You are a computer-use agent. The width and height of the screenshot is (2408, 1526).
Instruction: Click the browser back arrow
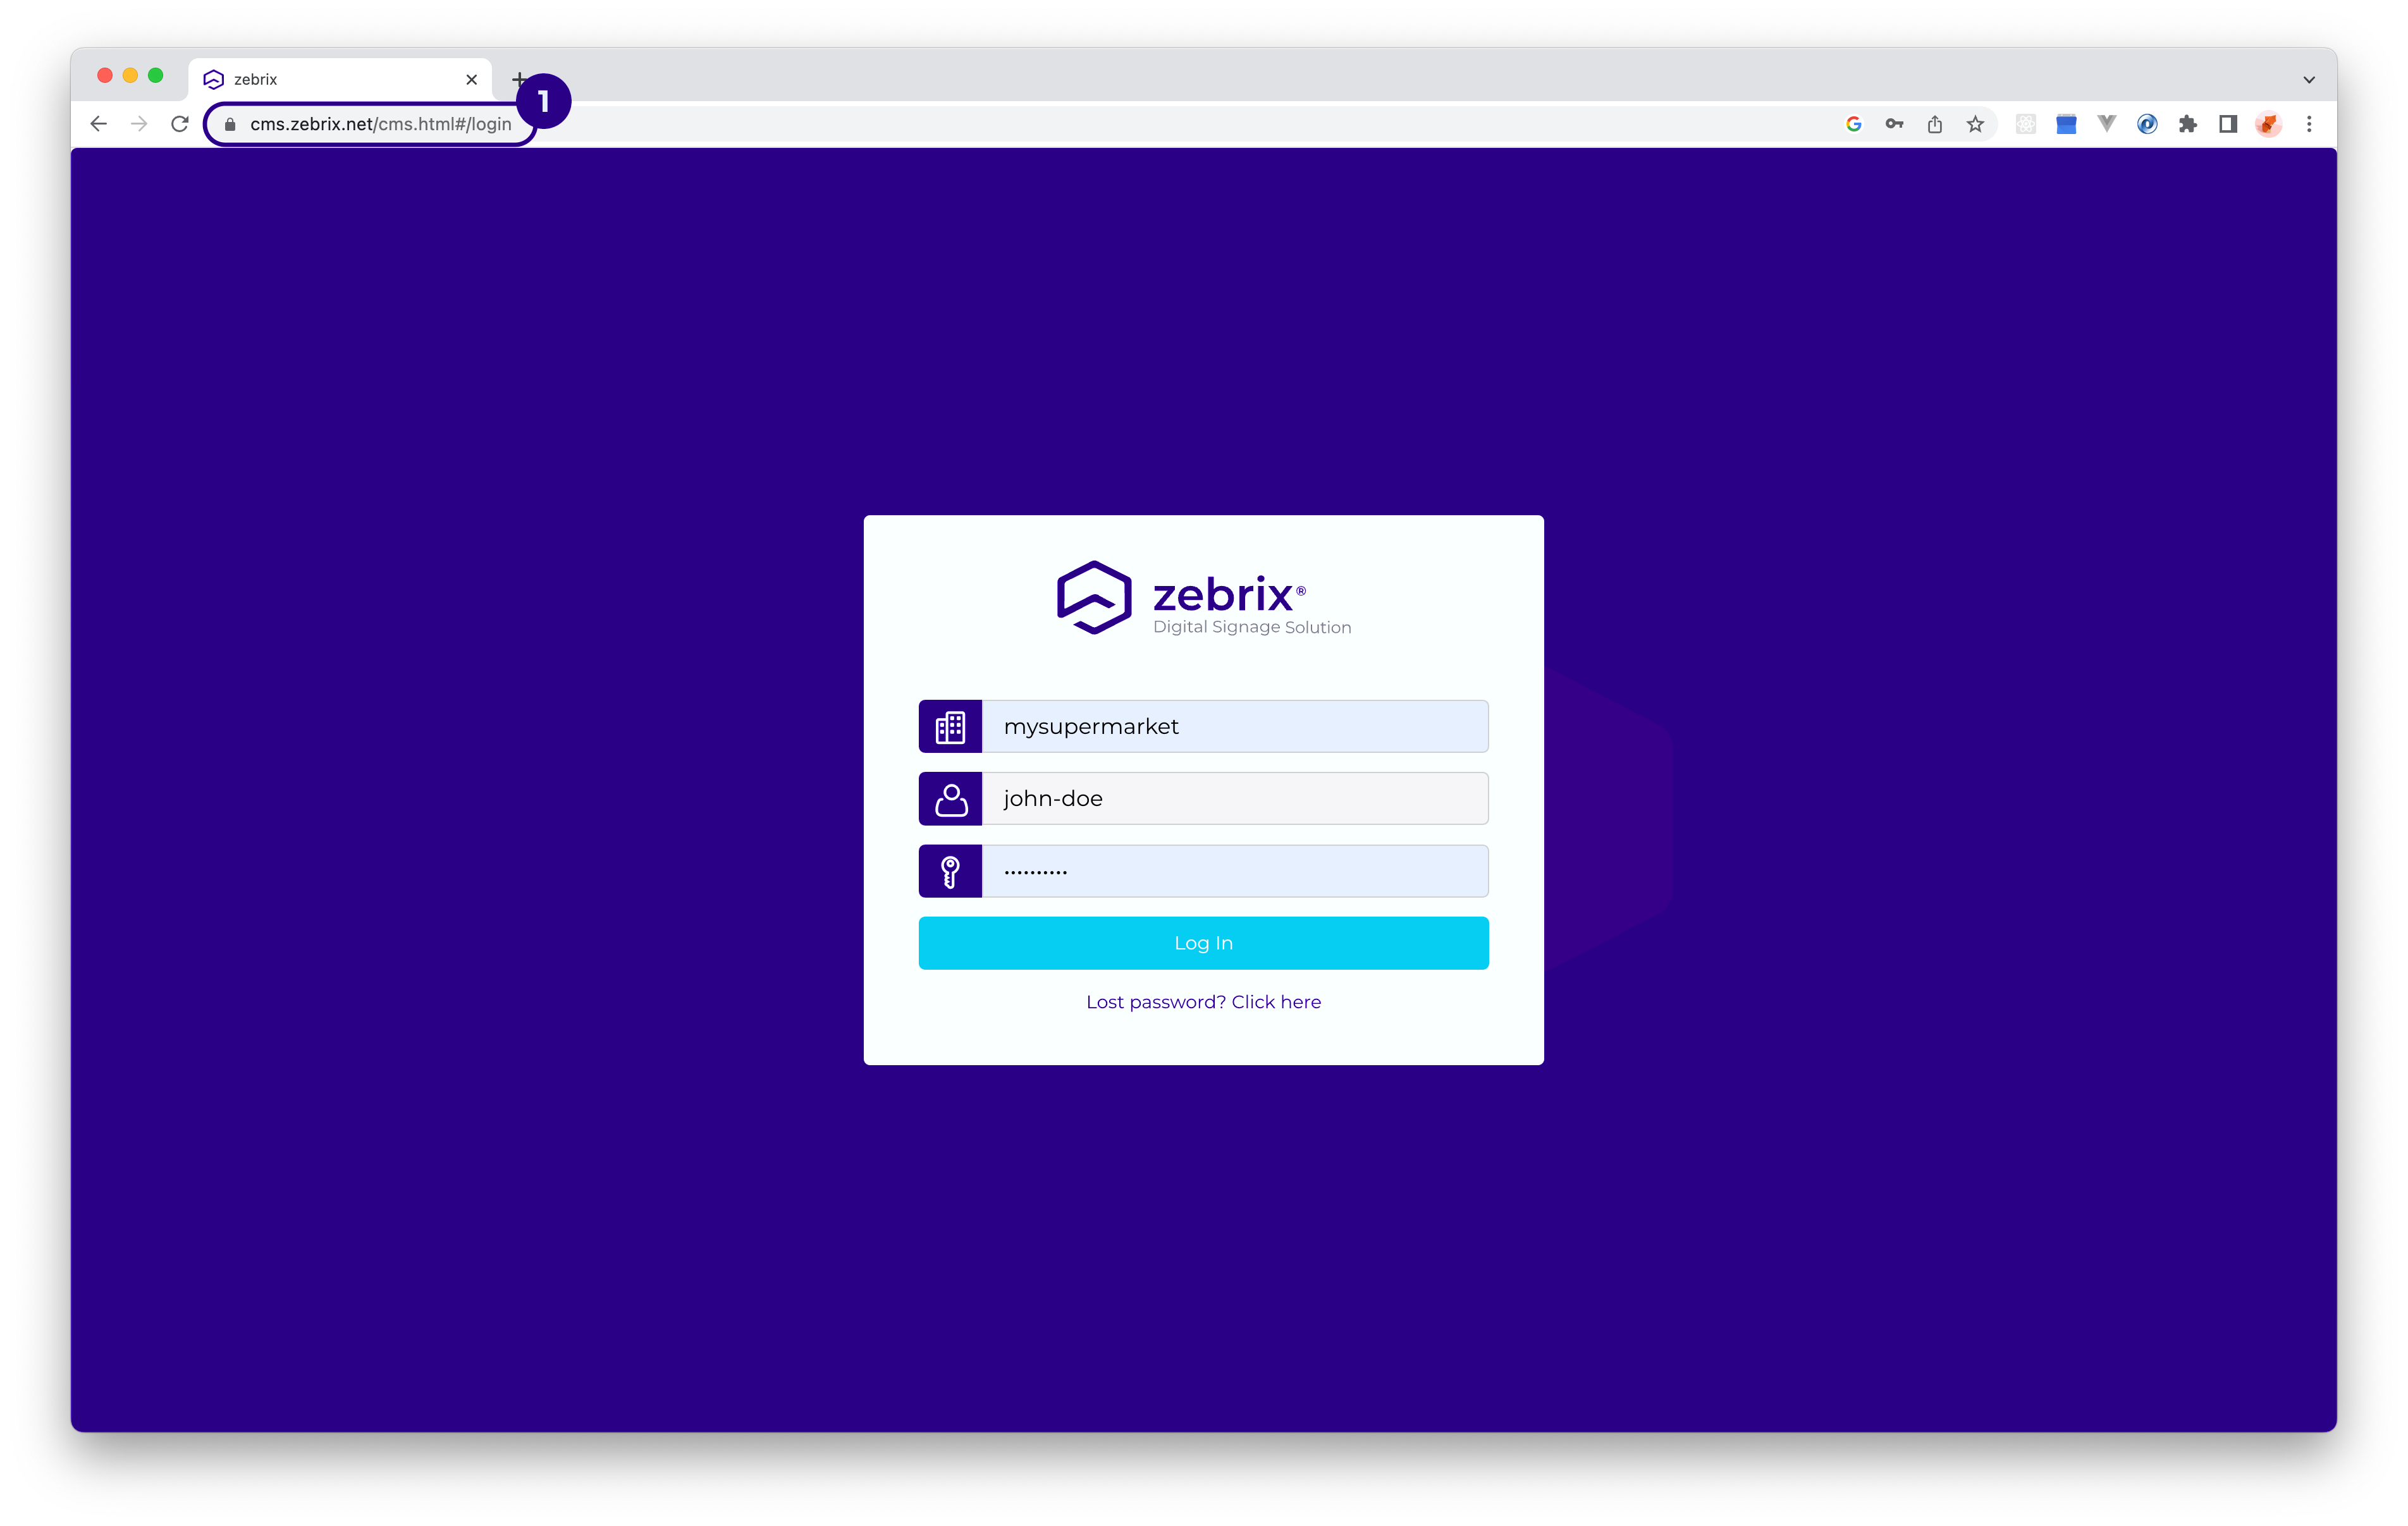(98, 124)
